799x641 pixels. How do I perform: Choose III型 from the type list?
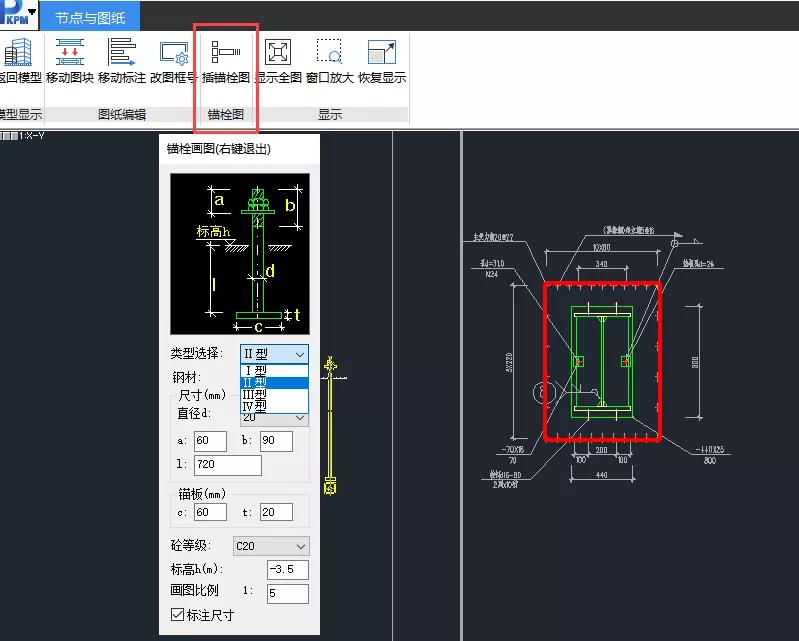click(x=274, y=394)
